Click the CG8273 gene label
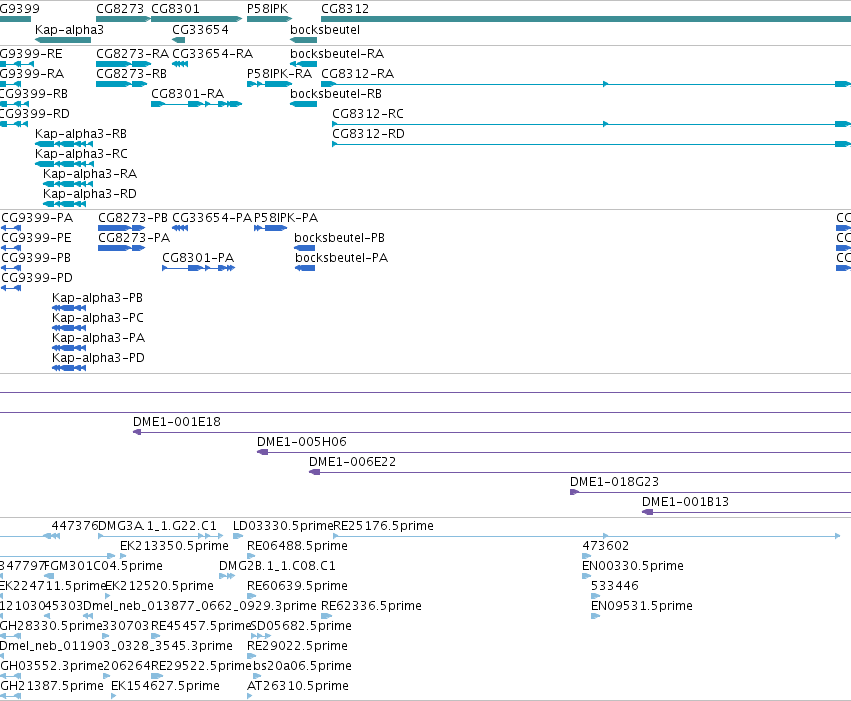The width and height of the screenshot is (851, 701). coord(120,9)
